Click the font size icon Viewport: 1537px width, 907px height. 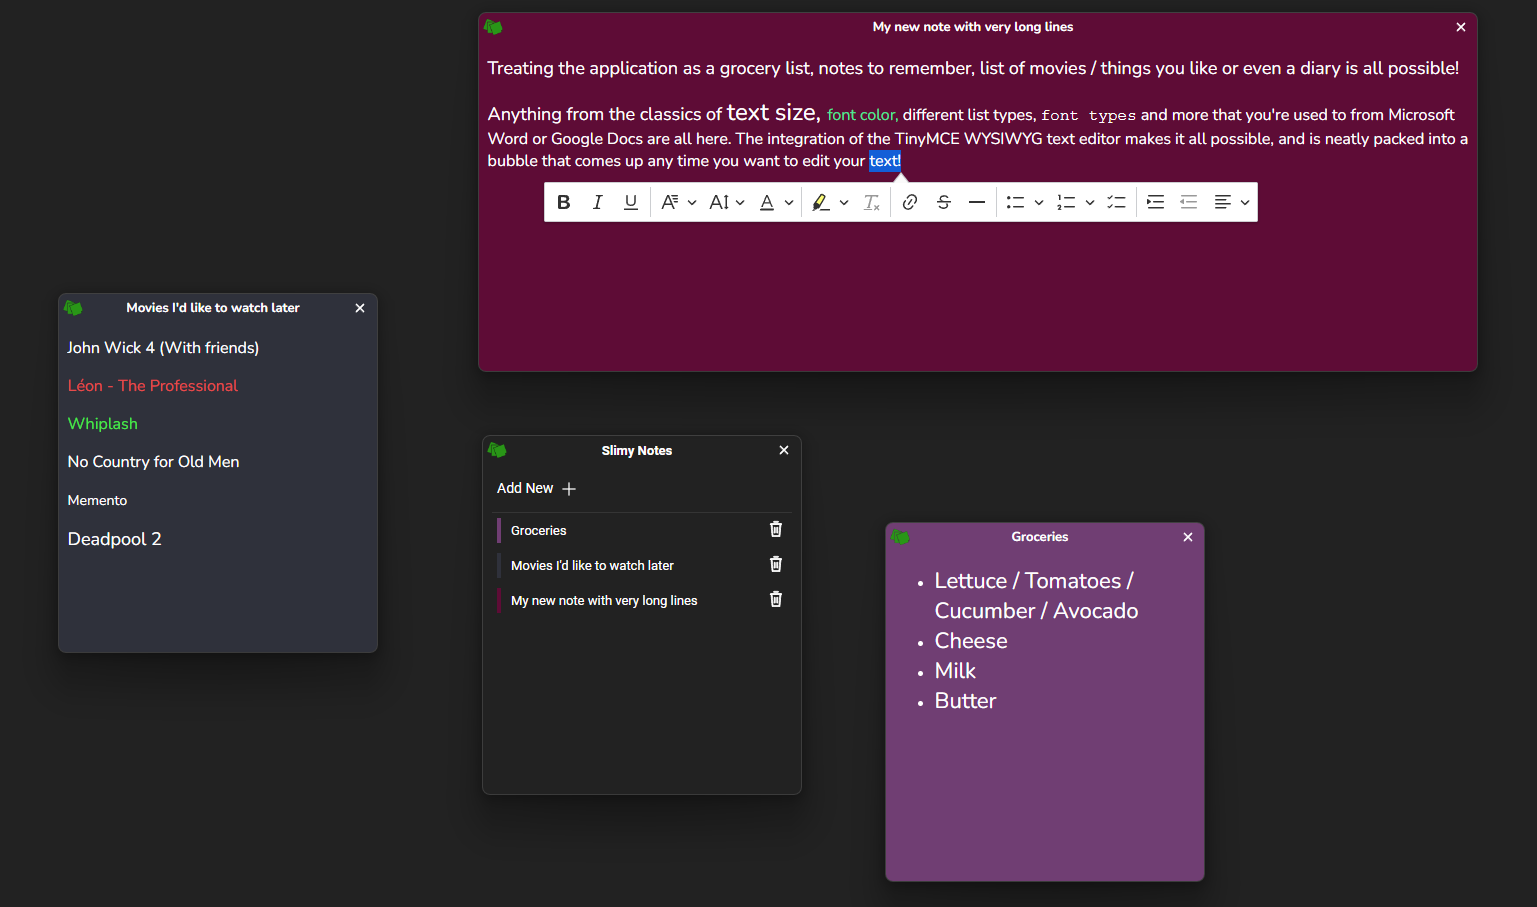[719, 202]
